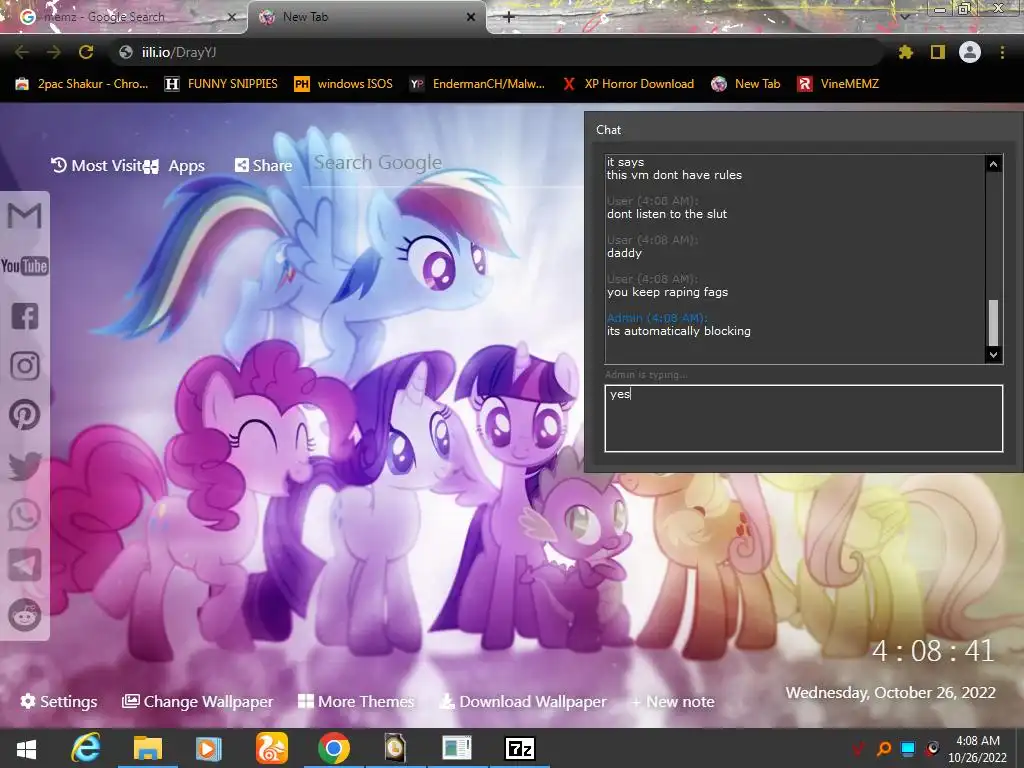Click the 'this vm dont have rules' chat message
The height and width of the screenshot is (768, 1024).
(x=674, y=175)
